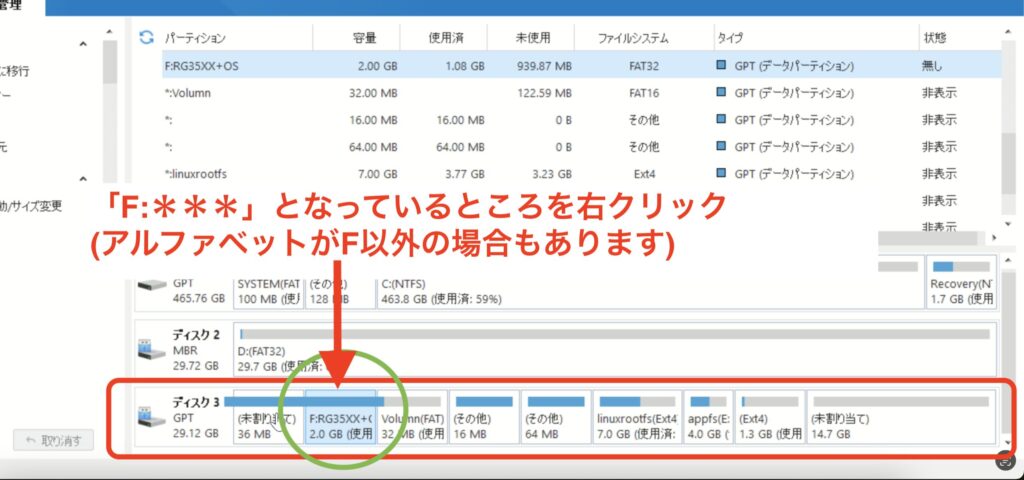Click the FAT16 file system cell
1024x480 pixels.
point(644,93)
